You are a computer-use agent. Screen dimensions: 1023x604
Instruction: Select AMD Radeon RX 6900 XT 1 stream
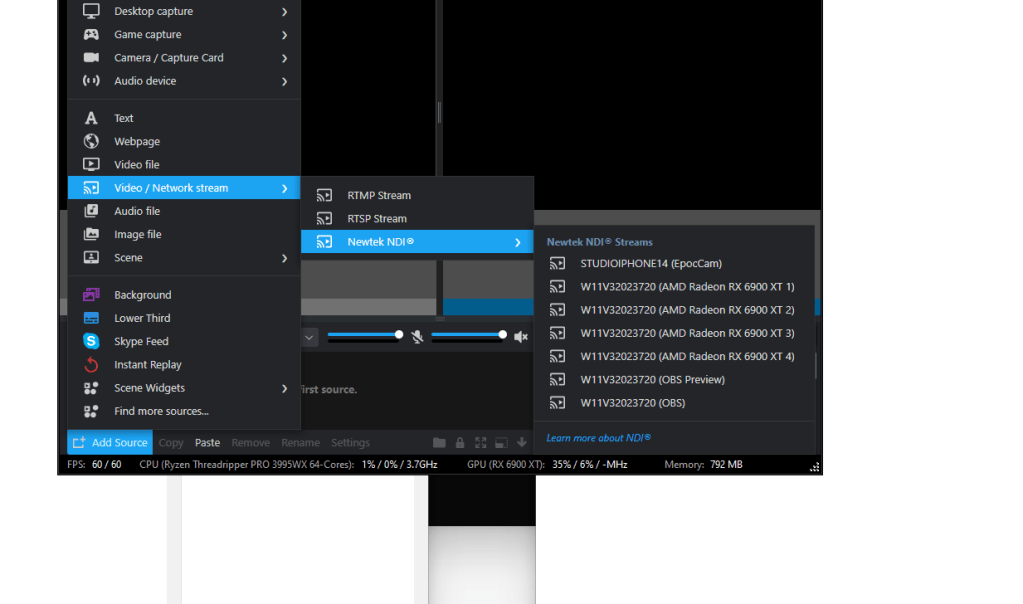675,287
